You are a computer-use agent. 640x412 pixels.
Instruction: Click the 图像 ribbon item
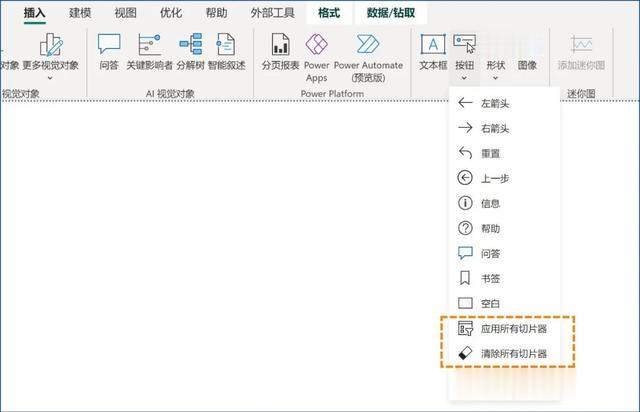[x=527, y=65]
